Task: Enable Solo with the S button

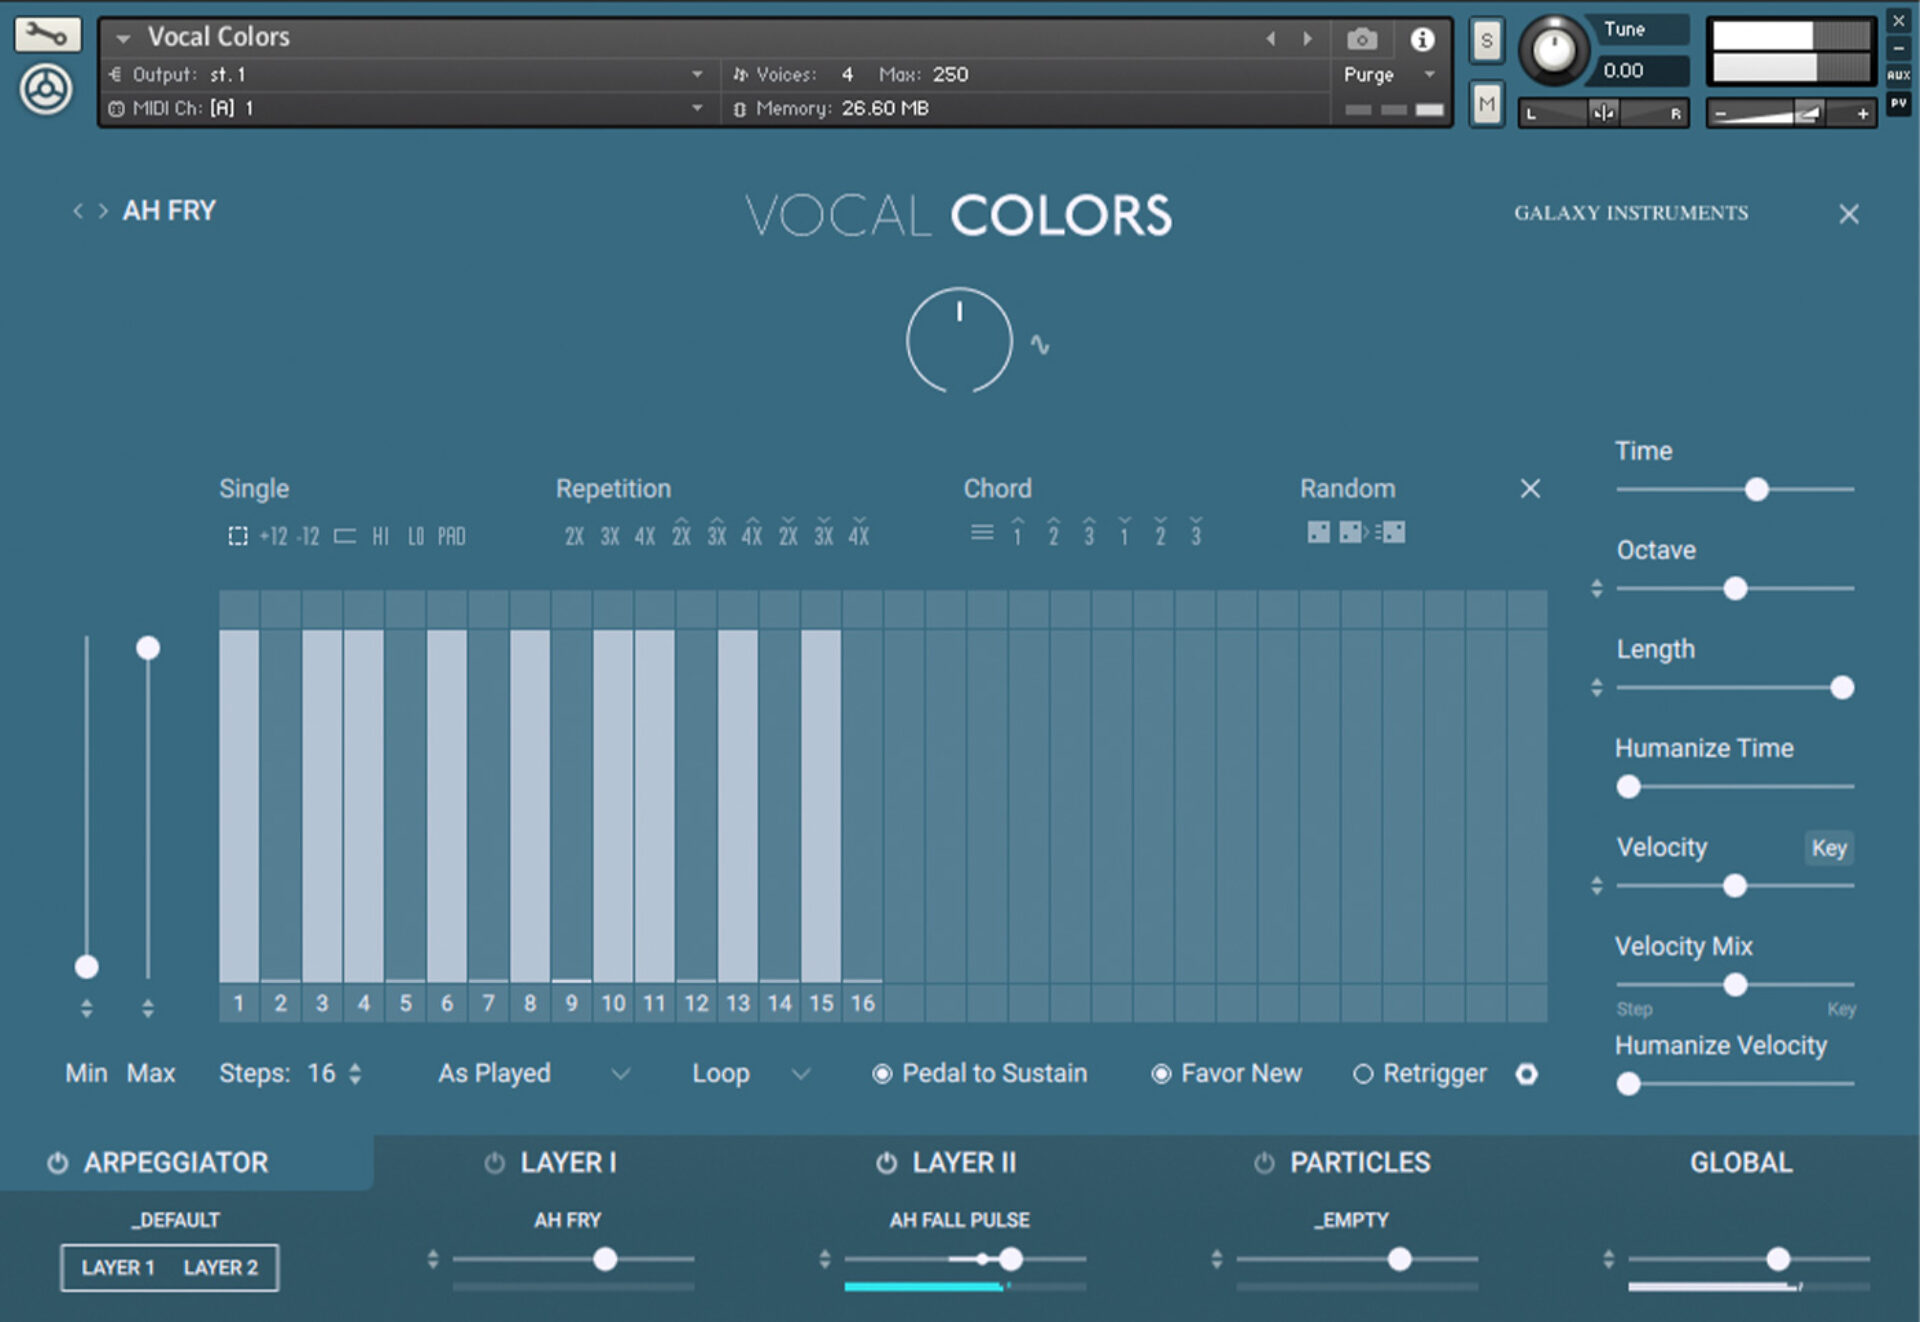Action: click(x=1486, y=40)
